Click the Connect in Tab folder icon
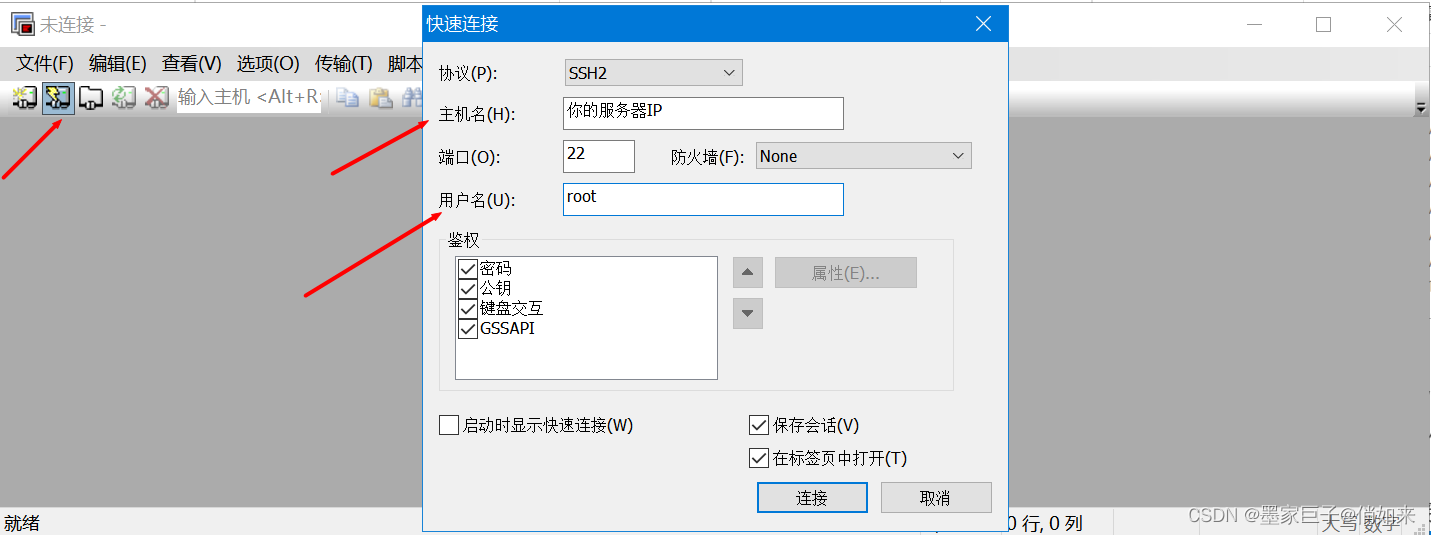This screenshot has width=1431, height=535. pyautogui.click(x=91, y=97)
